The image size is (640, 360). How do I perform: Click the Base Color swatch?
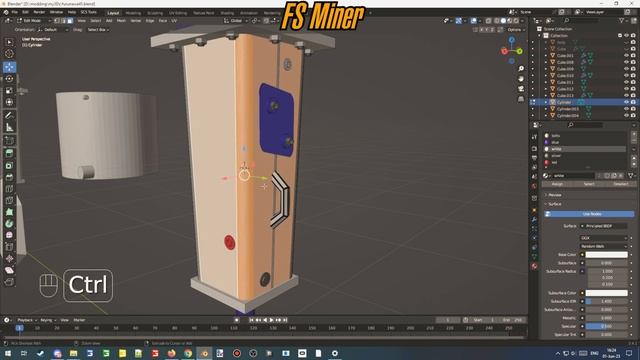tap(607, 255)
